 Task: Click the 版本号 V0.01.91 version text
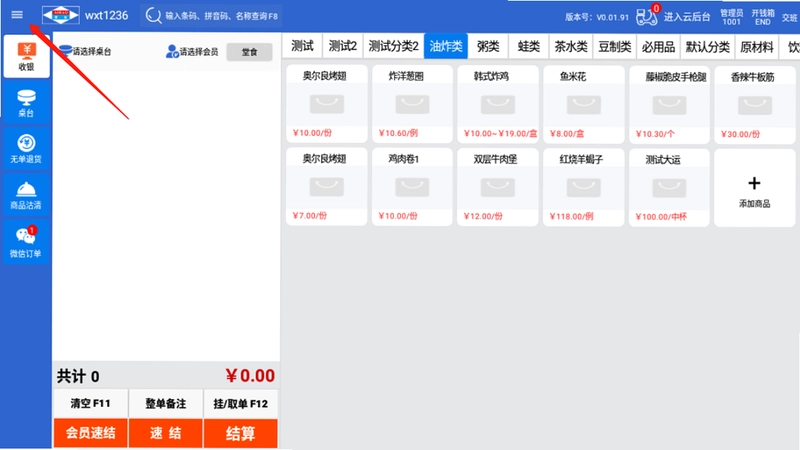pos(596,17)
